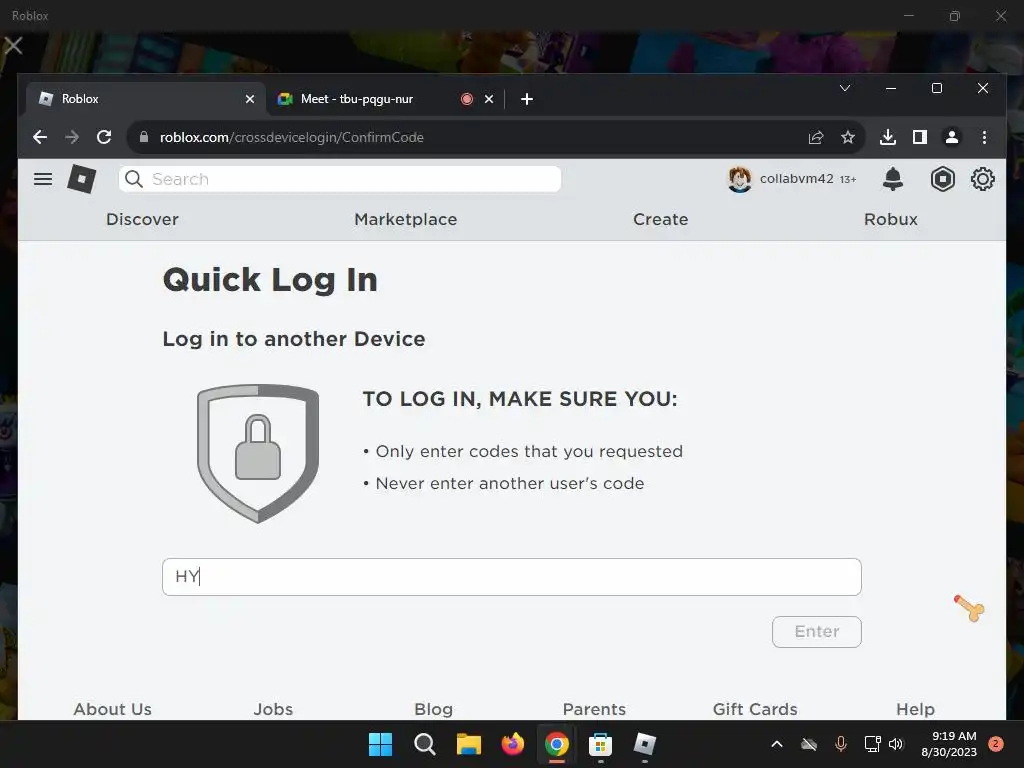The image size is (1024, 768).
Task: Click the Roblox app taskbar icon
Action: click(645, 744)
